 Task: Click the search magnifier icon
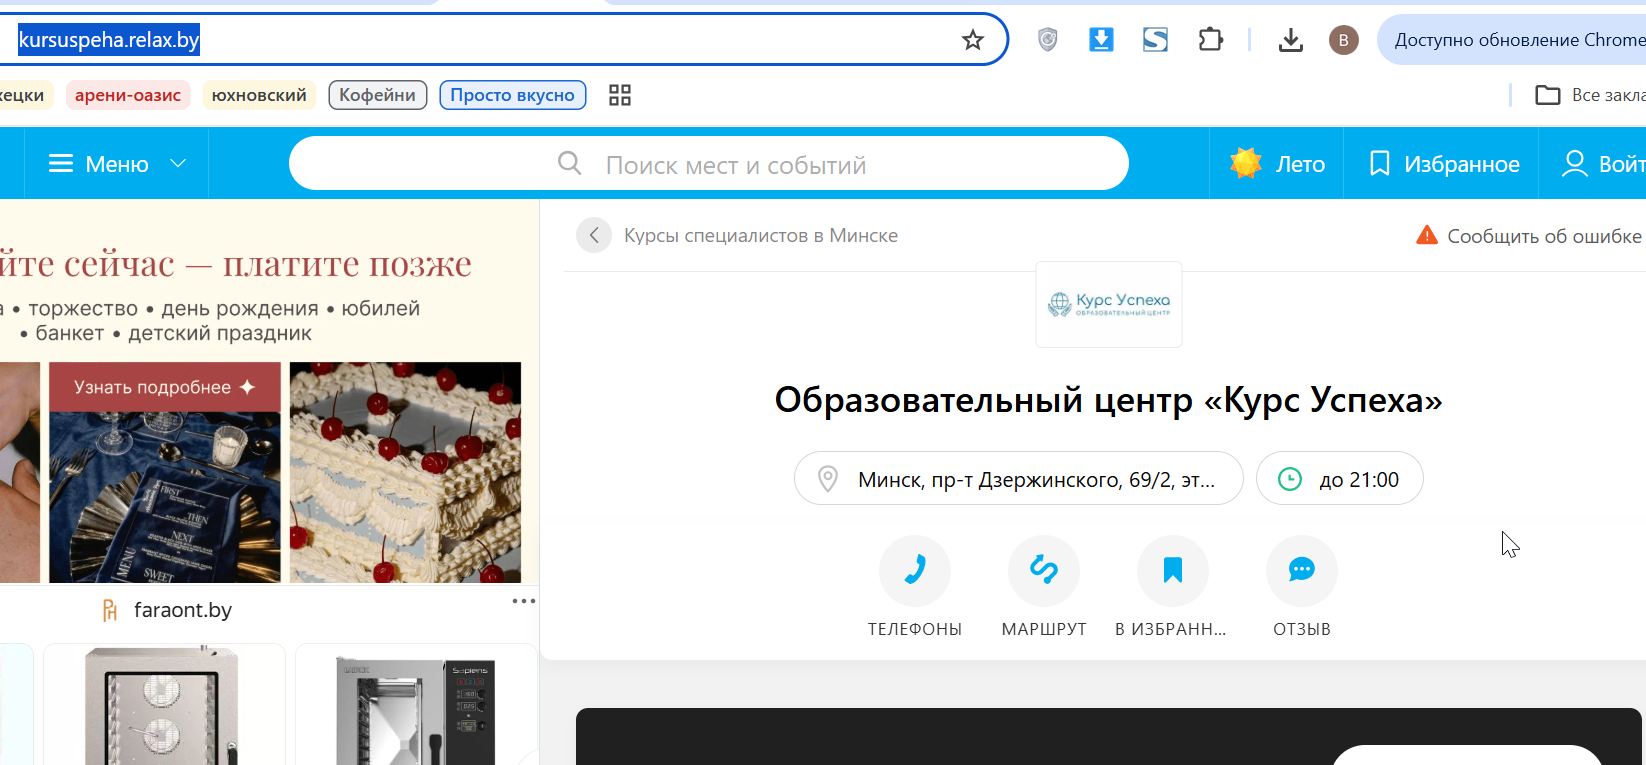click(569, 163)
